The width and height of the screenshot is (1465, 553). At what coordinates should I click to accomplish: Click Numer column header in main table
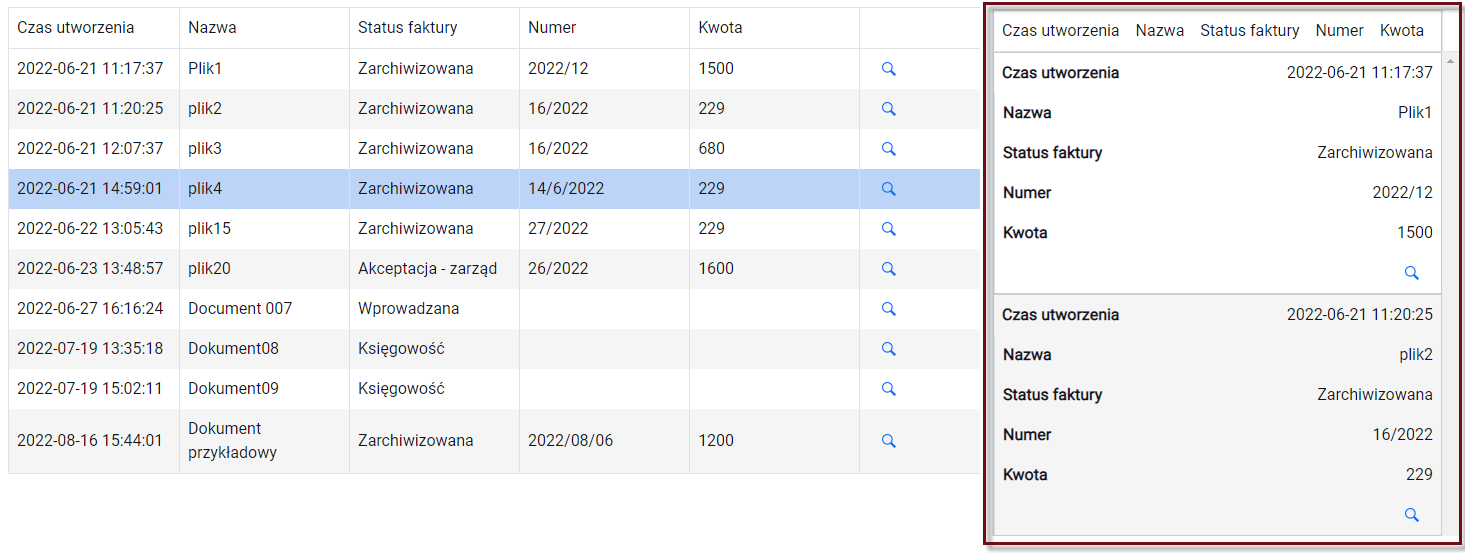552,28
